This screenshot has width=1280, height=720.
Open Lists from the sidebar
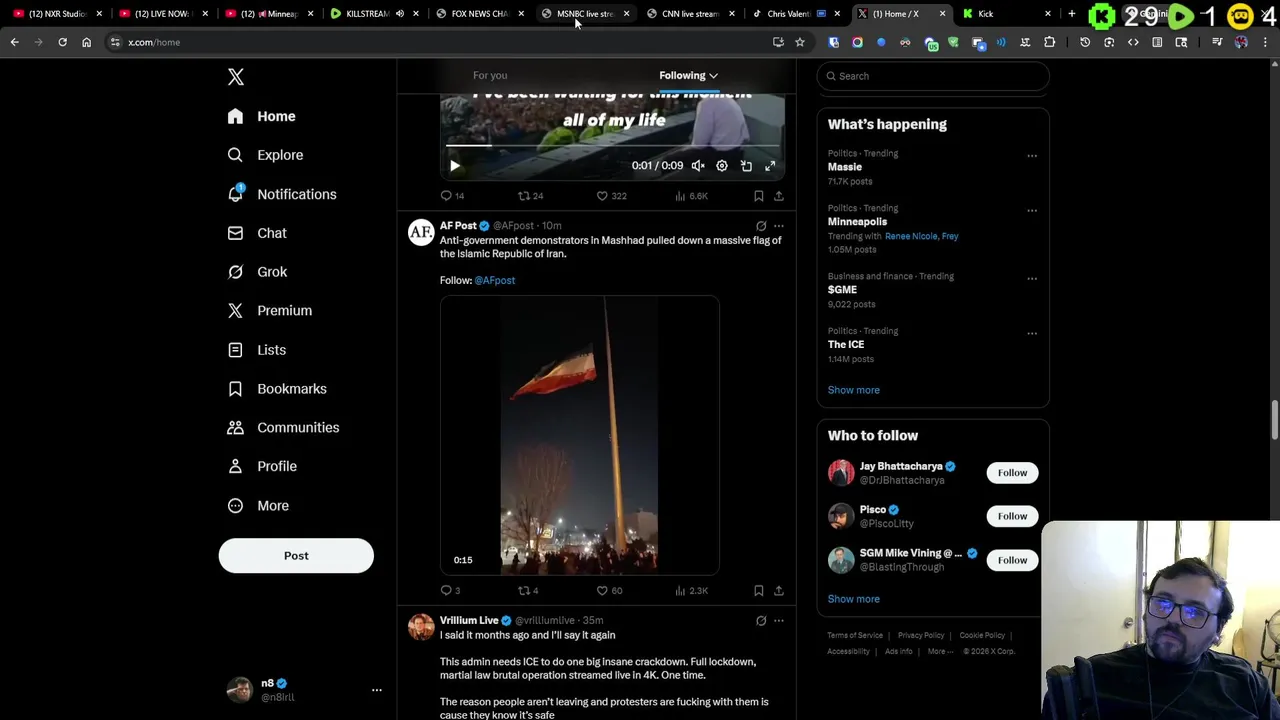pos(258,350)
